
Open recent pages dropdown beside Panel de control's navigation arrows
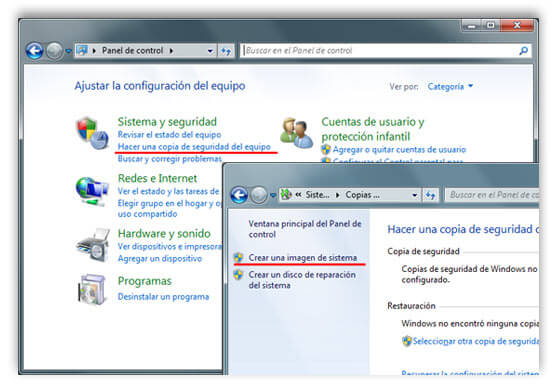click(68, 51)
